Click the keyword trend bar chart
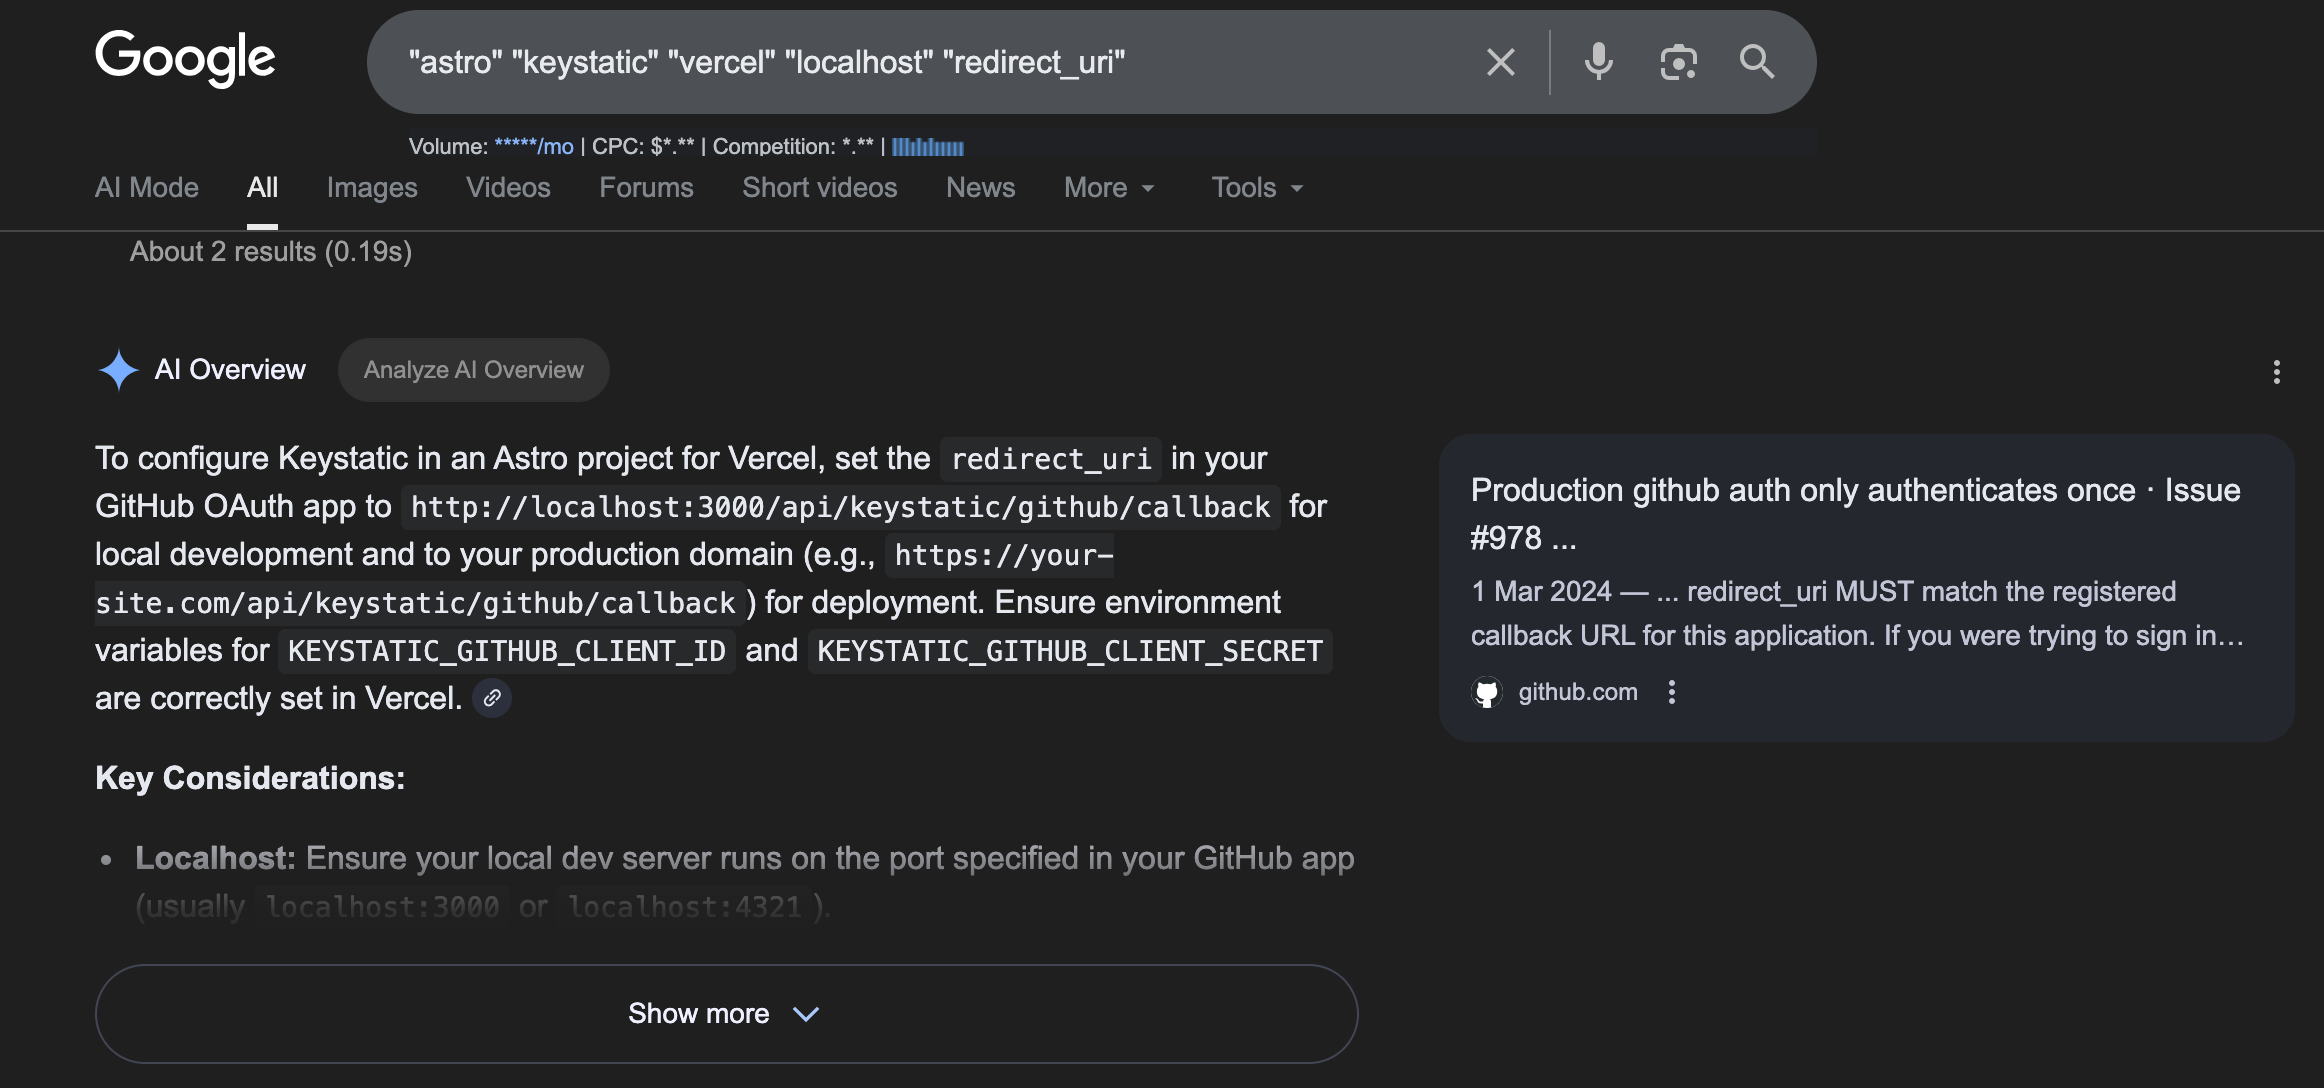 point(928,147)
